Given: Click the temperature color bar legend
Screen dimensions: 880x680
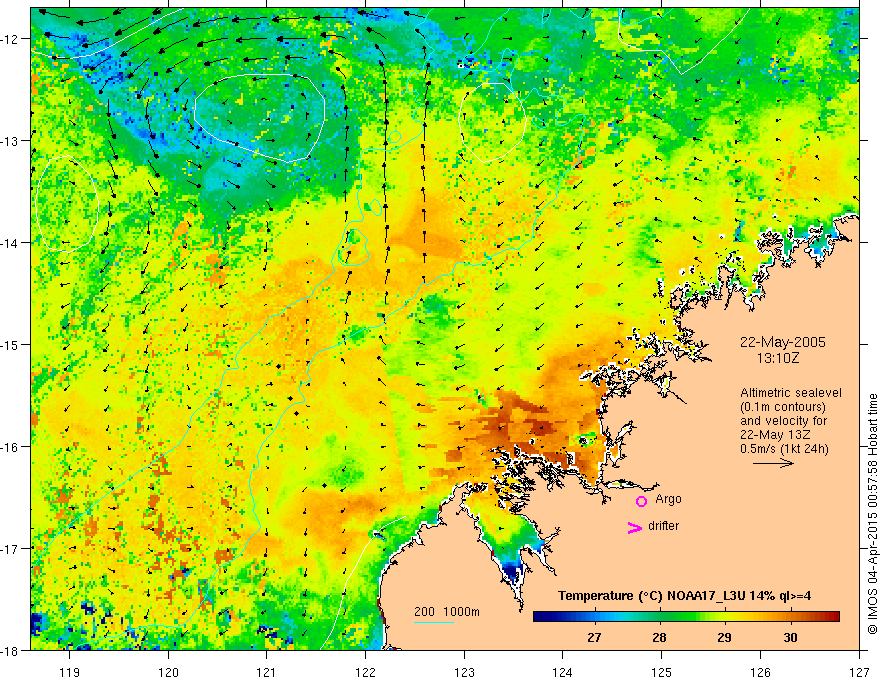Looking at the screenshot, I should pos(686,617).
